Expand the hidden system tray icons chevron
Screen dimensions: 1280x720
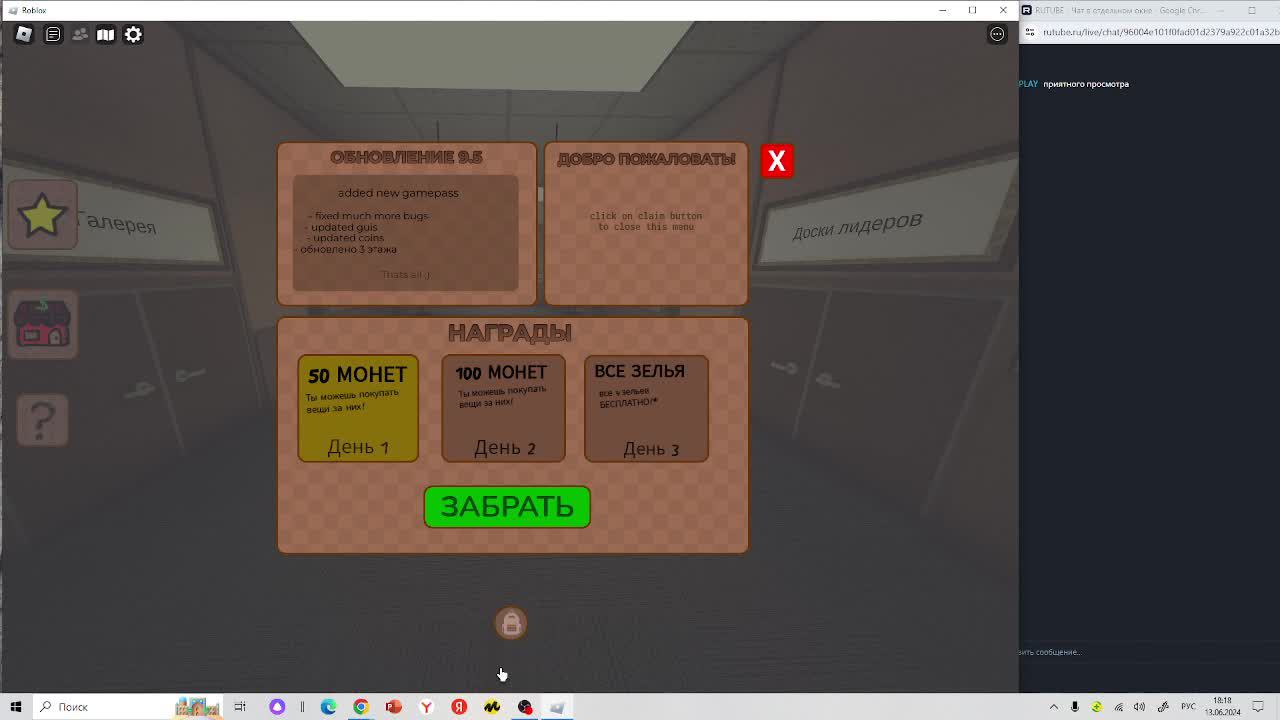point(1053,707)
